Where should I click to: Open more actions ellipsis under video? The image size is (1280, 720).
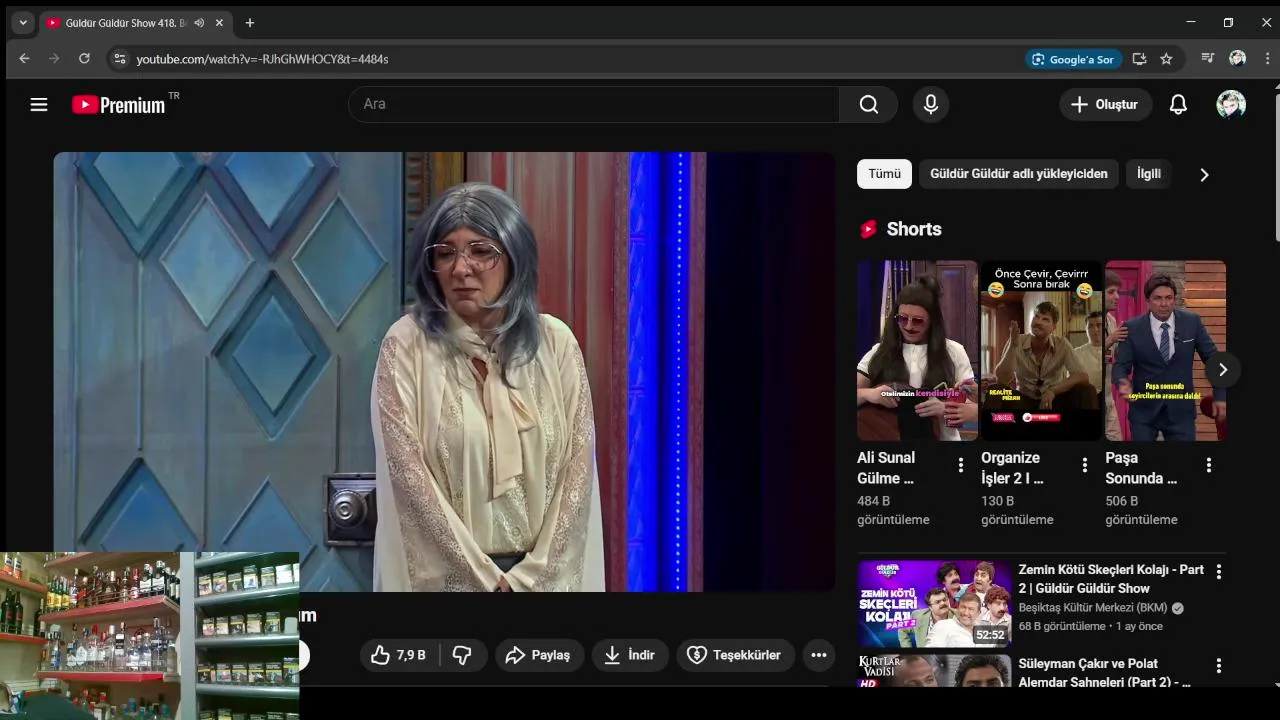819,655
